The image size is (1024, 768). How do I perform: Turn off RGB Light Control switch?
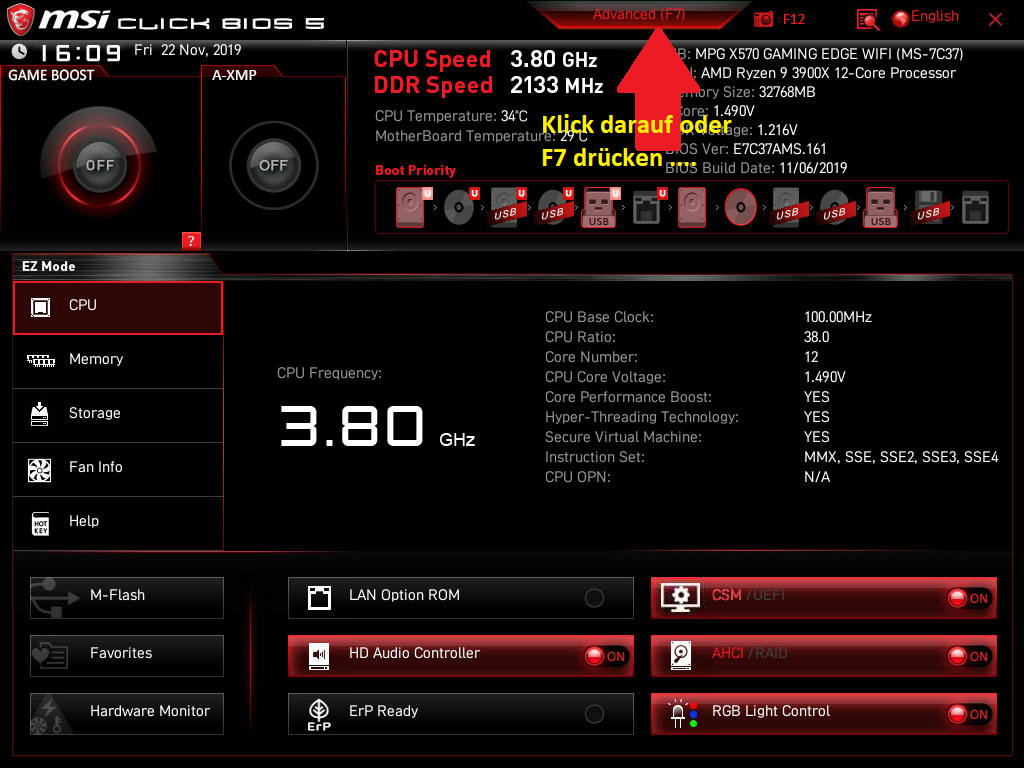tap(969, 714)
